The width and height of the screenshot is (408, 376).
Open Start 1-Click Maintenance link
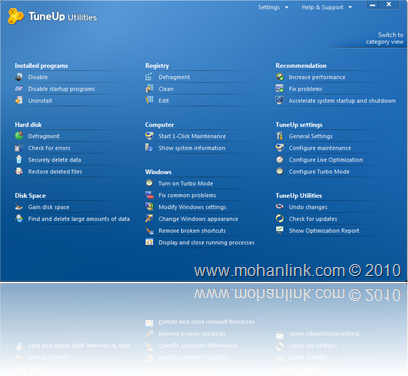pos(192,136)
